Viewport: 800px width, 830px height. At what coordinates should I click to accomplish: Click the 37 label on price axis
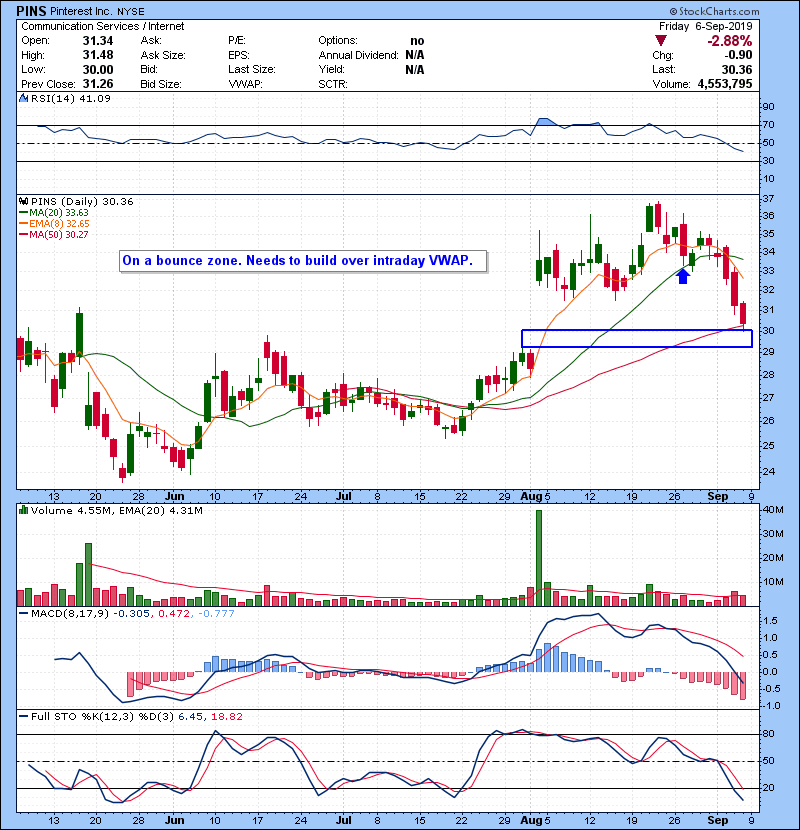click(768, 199)
